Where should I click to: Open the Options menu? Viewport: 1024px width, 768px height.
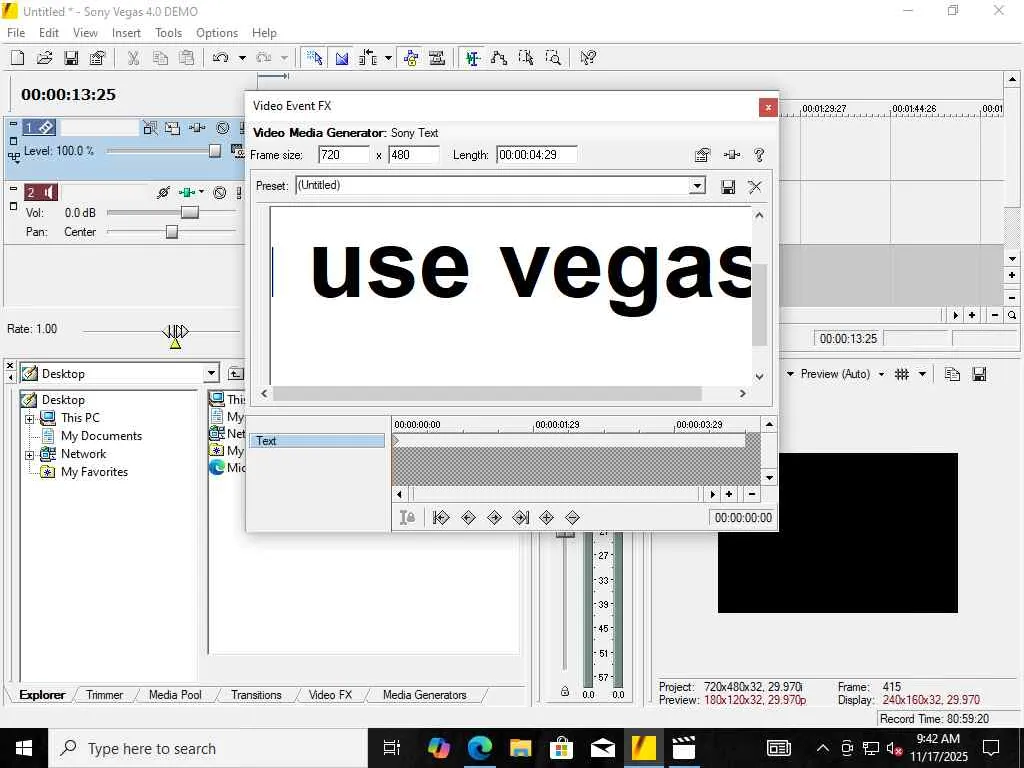(x=217, y=33)
